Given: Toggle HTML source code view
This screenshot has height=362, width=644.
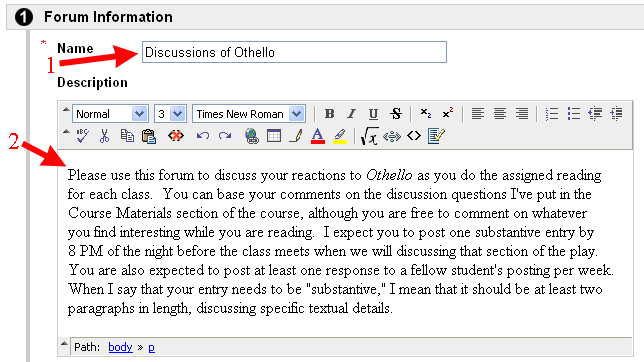Looking at the screenshot, I should click(x=414, y=136).
